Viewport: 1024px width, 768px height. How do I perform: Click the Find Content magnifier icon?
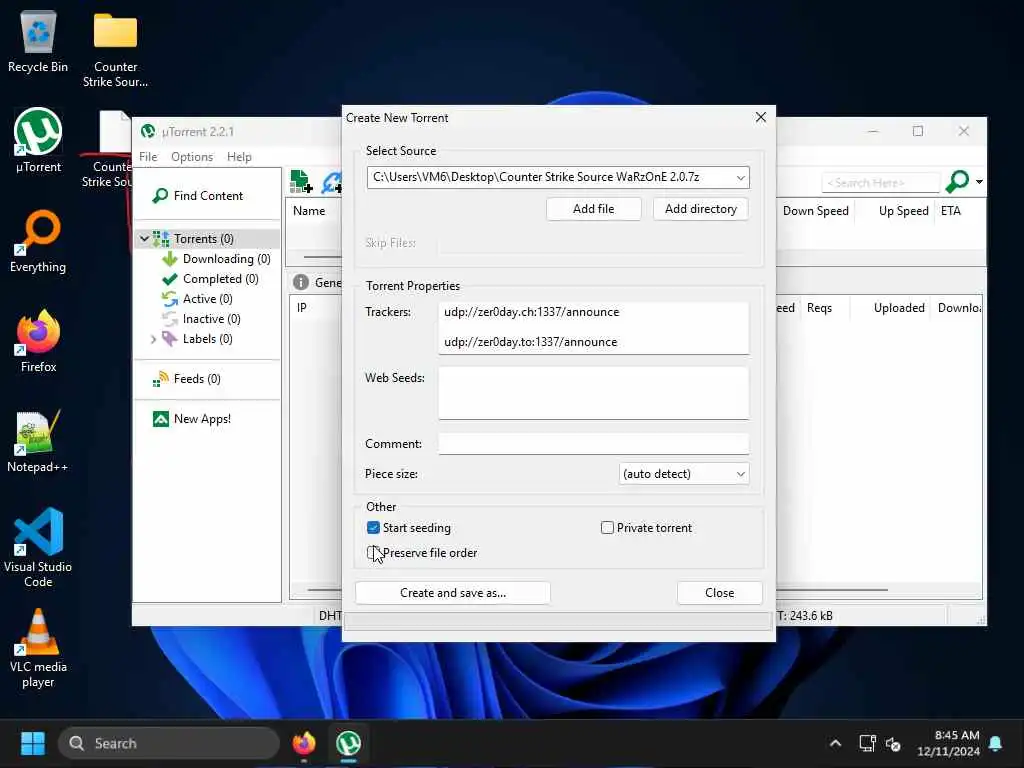click(160, 195)
